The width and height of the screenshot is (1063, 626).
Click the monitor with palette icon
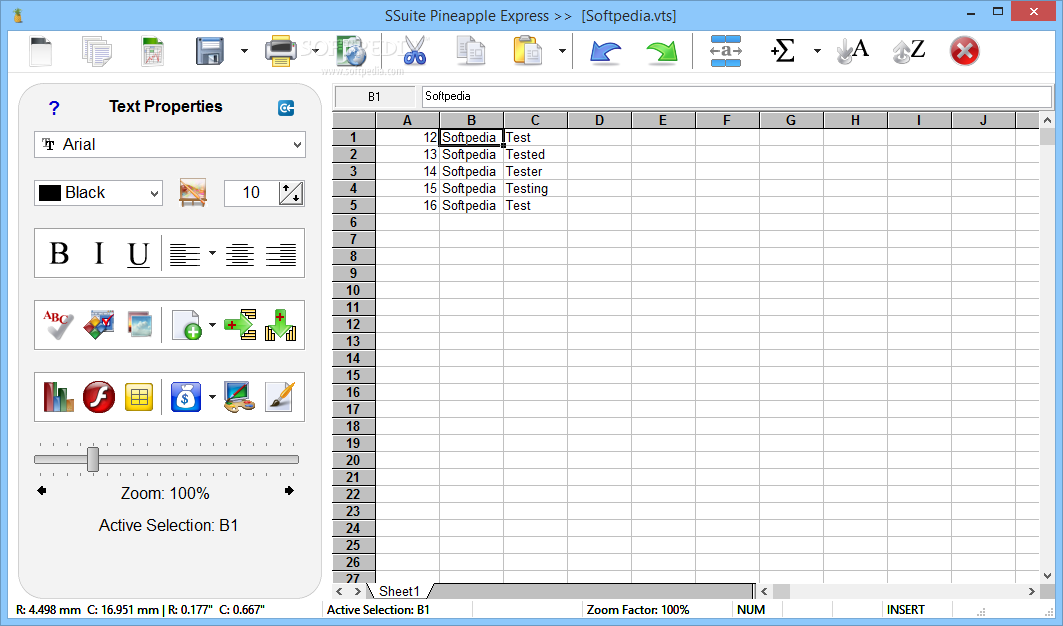pyautogui.click(x=240, y=397)
